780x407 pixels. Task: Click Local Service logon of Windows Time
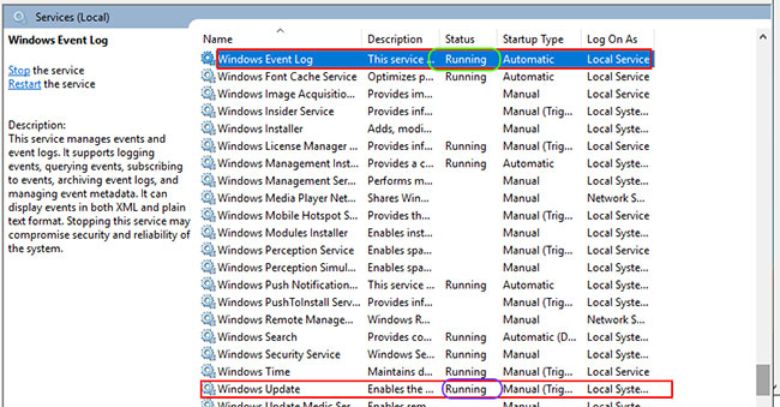[x=618, y=372]
